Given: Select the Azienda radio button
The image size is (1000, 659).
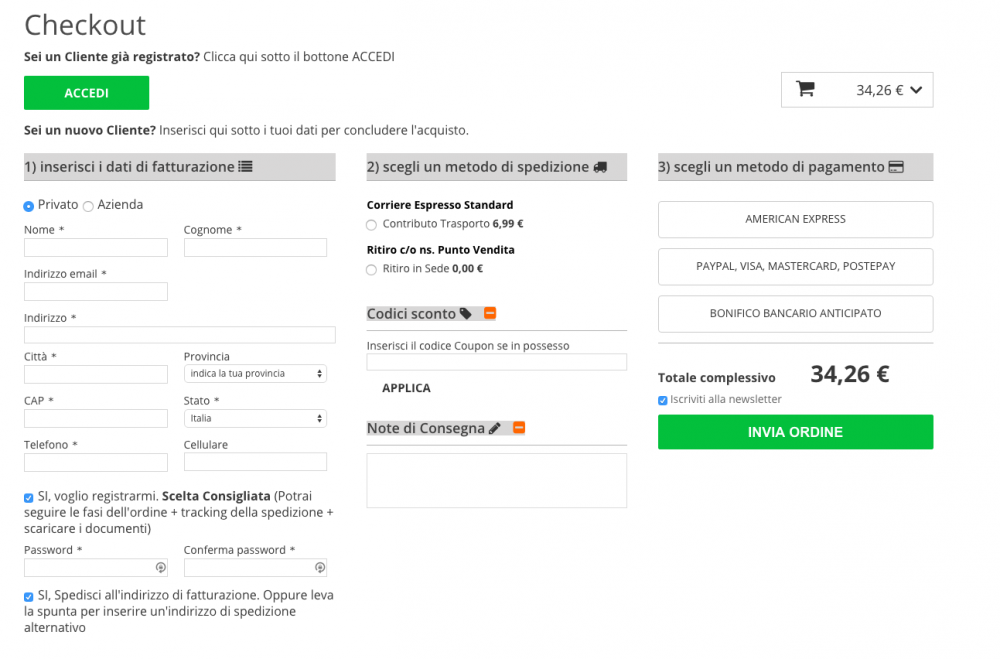Looking at the screenshot, I should pyautogui.click(x=88, y=206).
